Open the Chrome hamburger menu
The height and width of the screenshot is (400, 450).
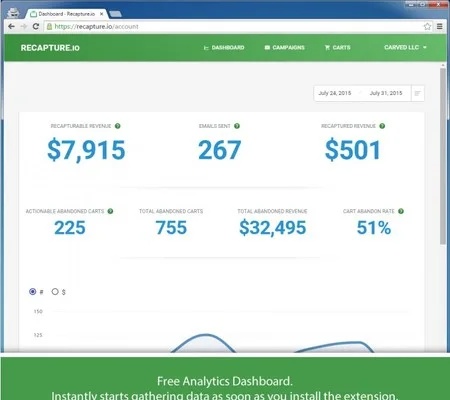(440, 26)
